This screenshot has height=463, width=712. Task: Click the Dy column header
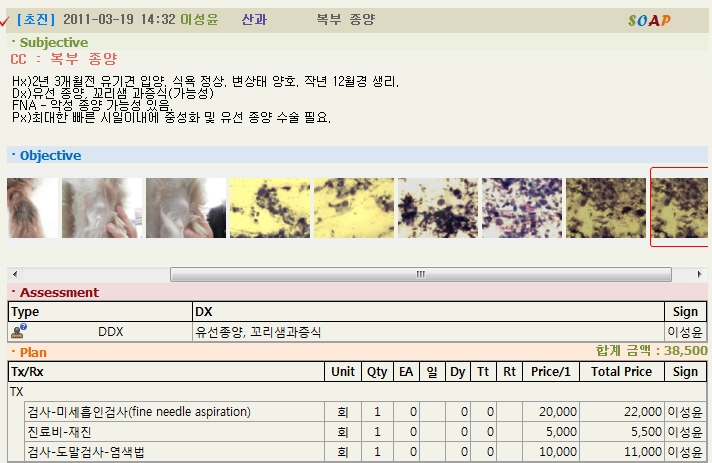pyautogui.click(x=458, y=372)
